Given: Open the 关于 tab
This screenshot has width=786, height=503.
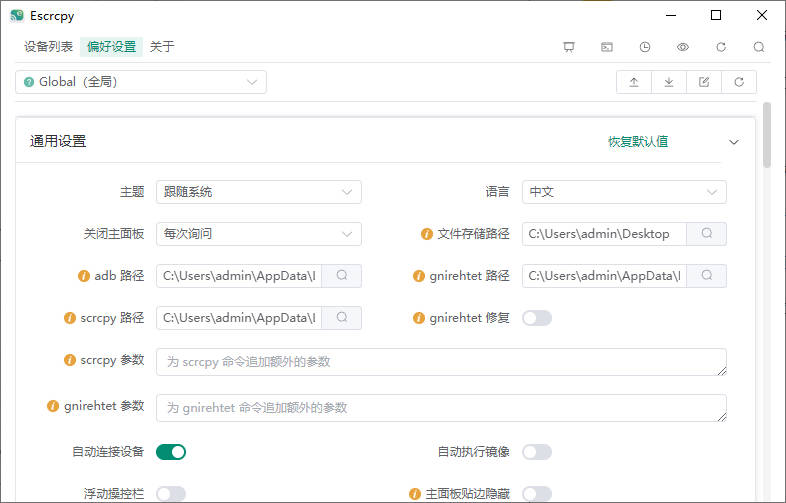Looking at the screenshot, I should tap(162, 47).
